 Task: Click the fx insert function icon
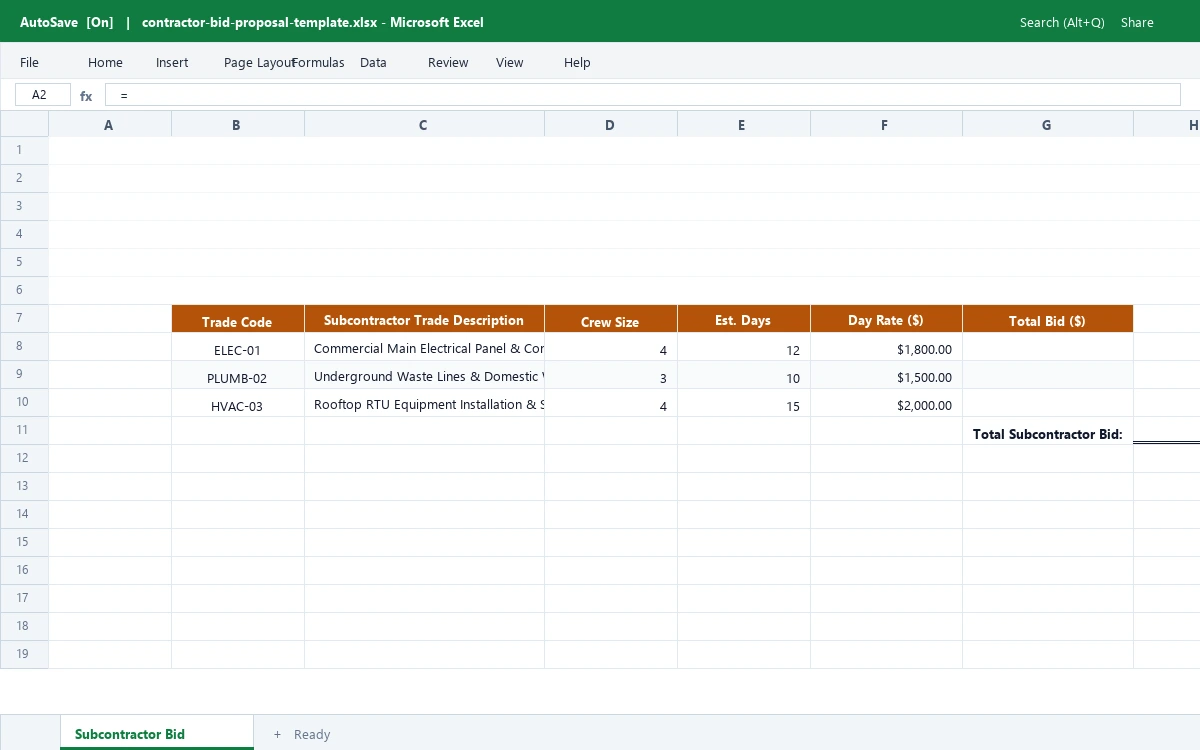pyautogui.click(x=86, y=96)
